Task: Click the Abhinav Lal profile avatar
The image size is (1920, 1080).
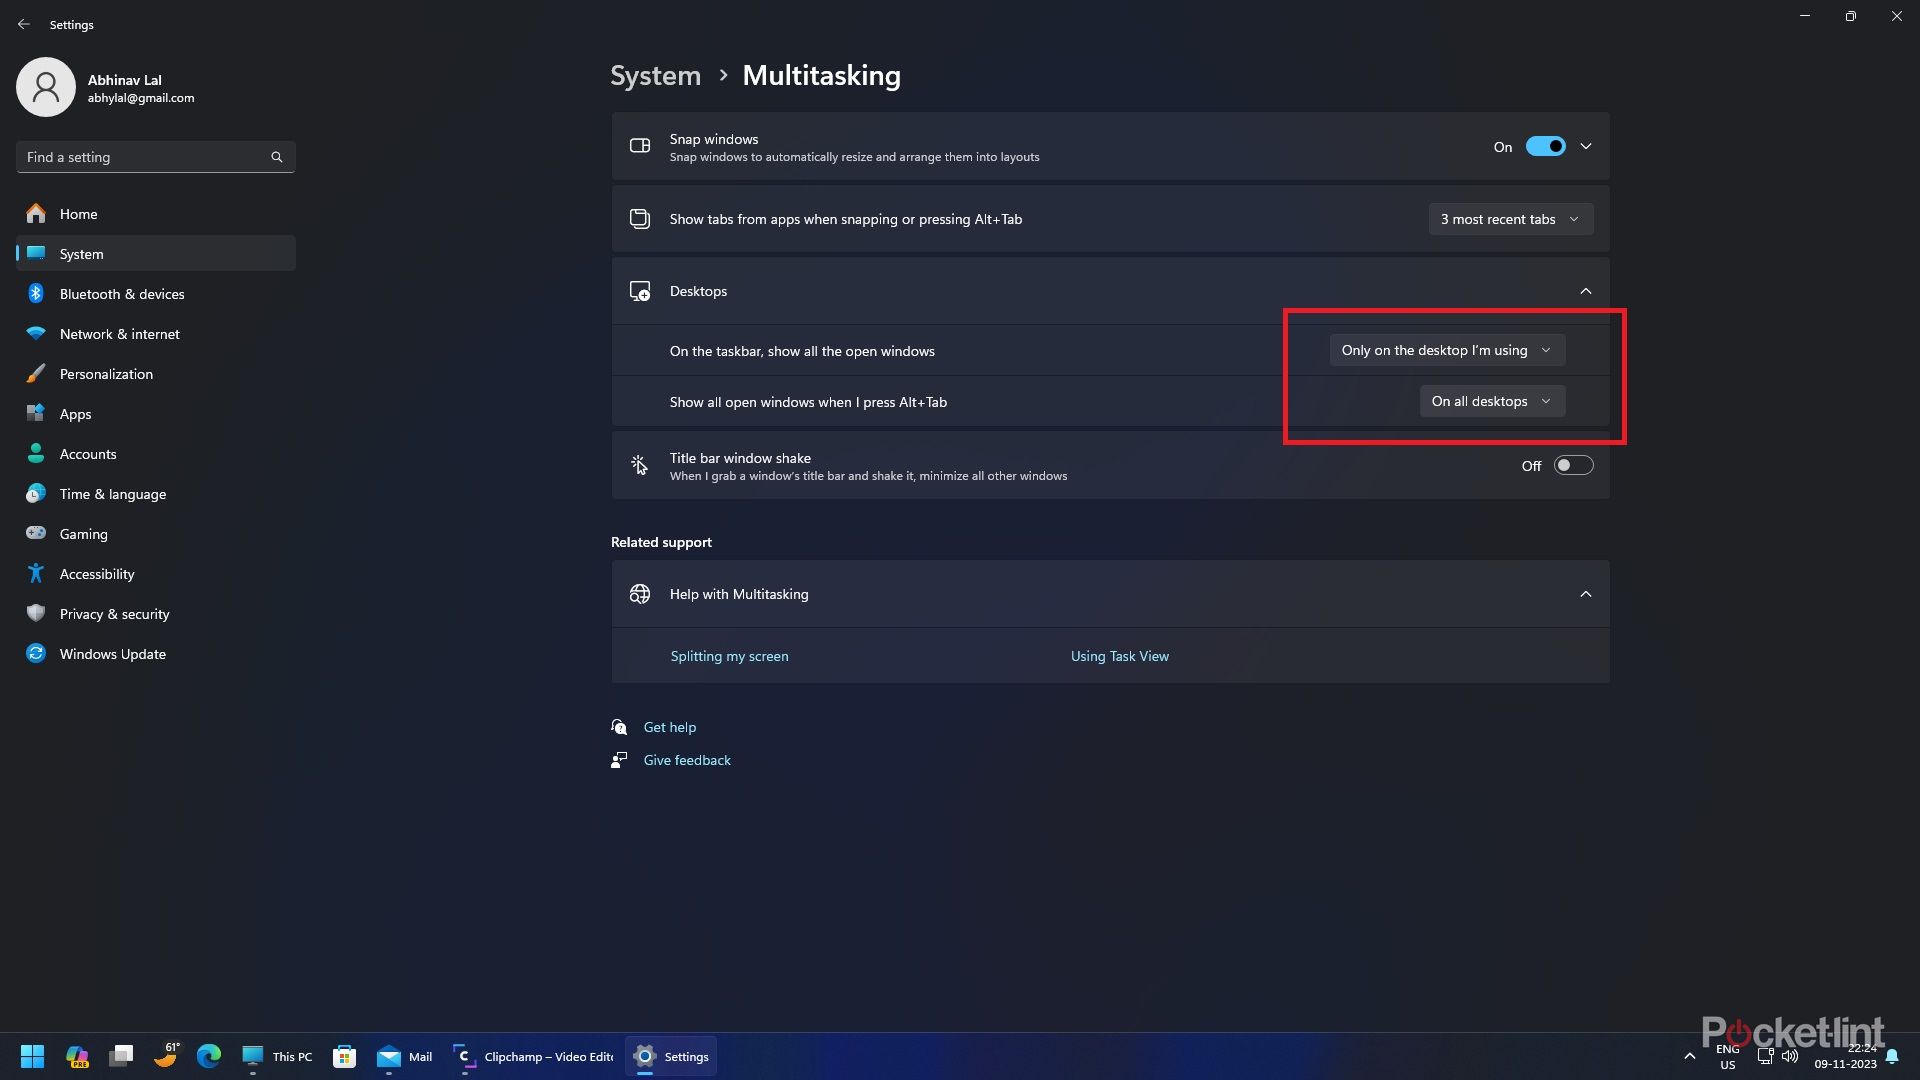Action: click(x=46, y=86)
